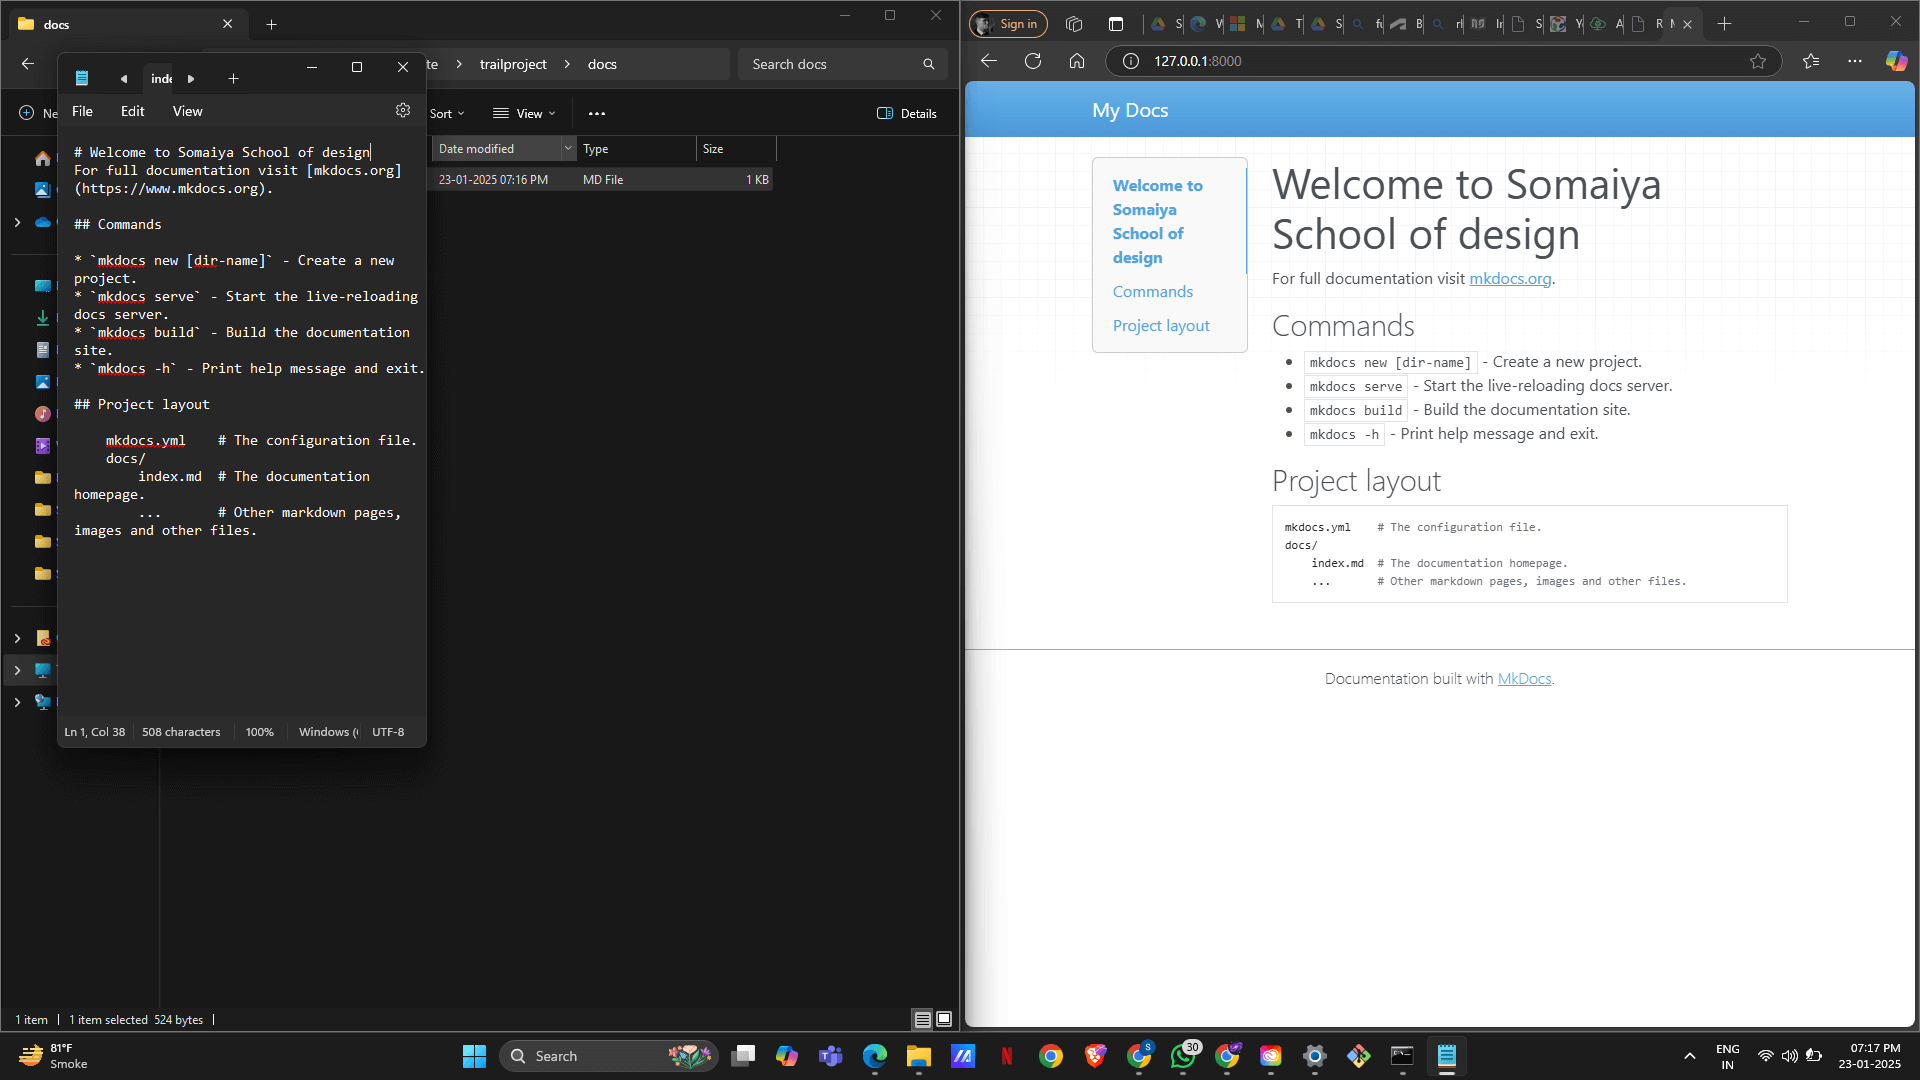Expand OneDrive tree item in Explorer sidebar
Image resolution: width=1920 pixels, height=1080 pixels.
pos(17,222)
